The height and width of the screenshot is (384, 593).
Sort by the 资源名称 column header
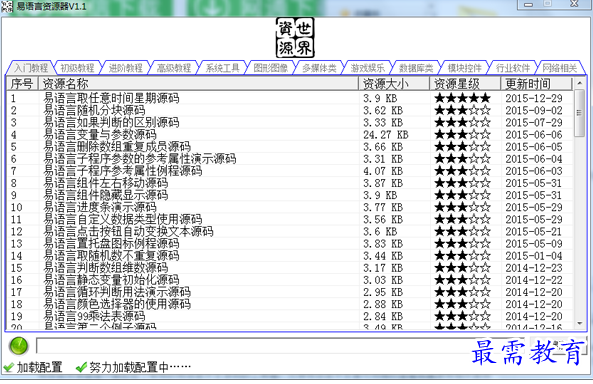pos(198,84)
